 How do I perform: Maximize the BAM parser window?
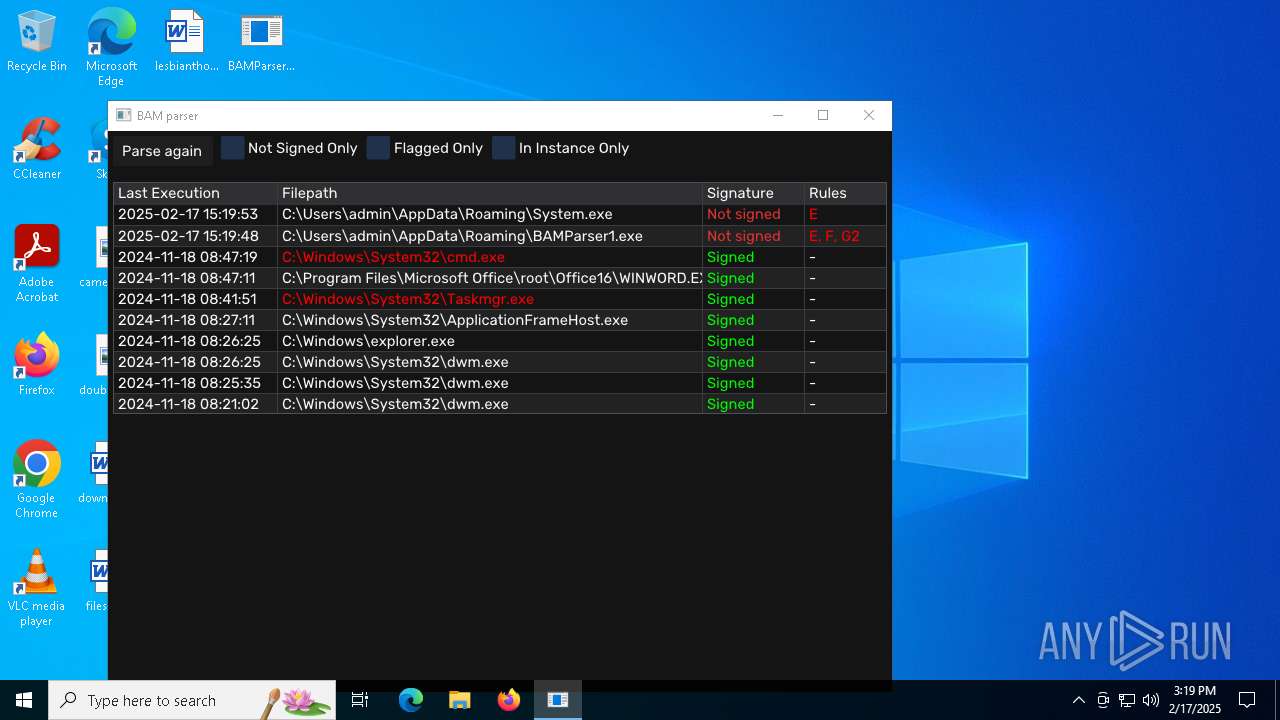click(x=823, y=116)
